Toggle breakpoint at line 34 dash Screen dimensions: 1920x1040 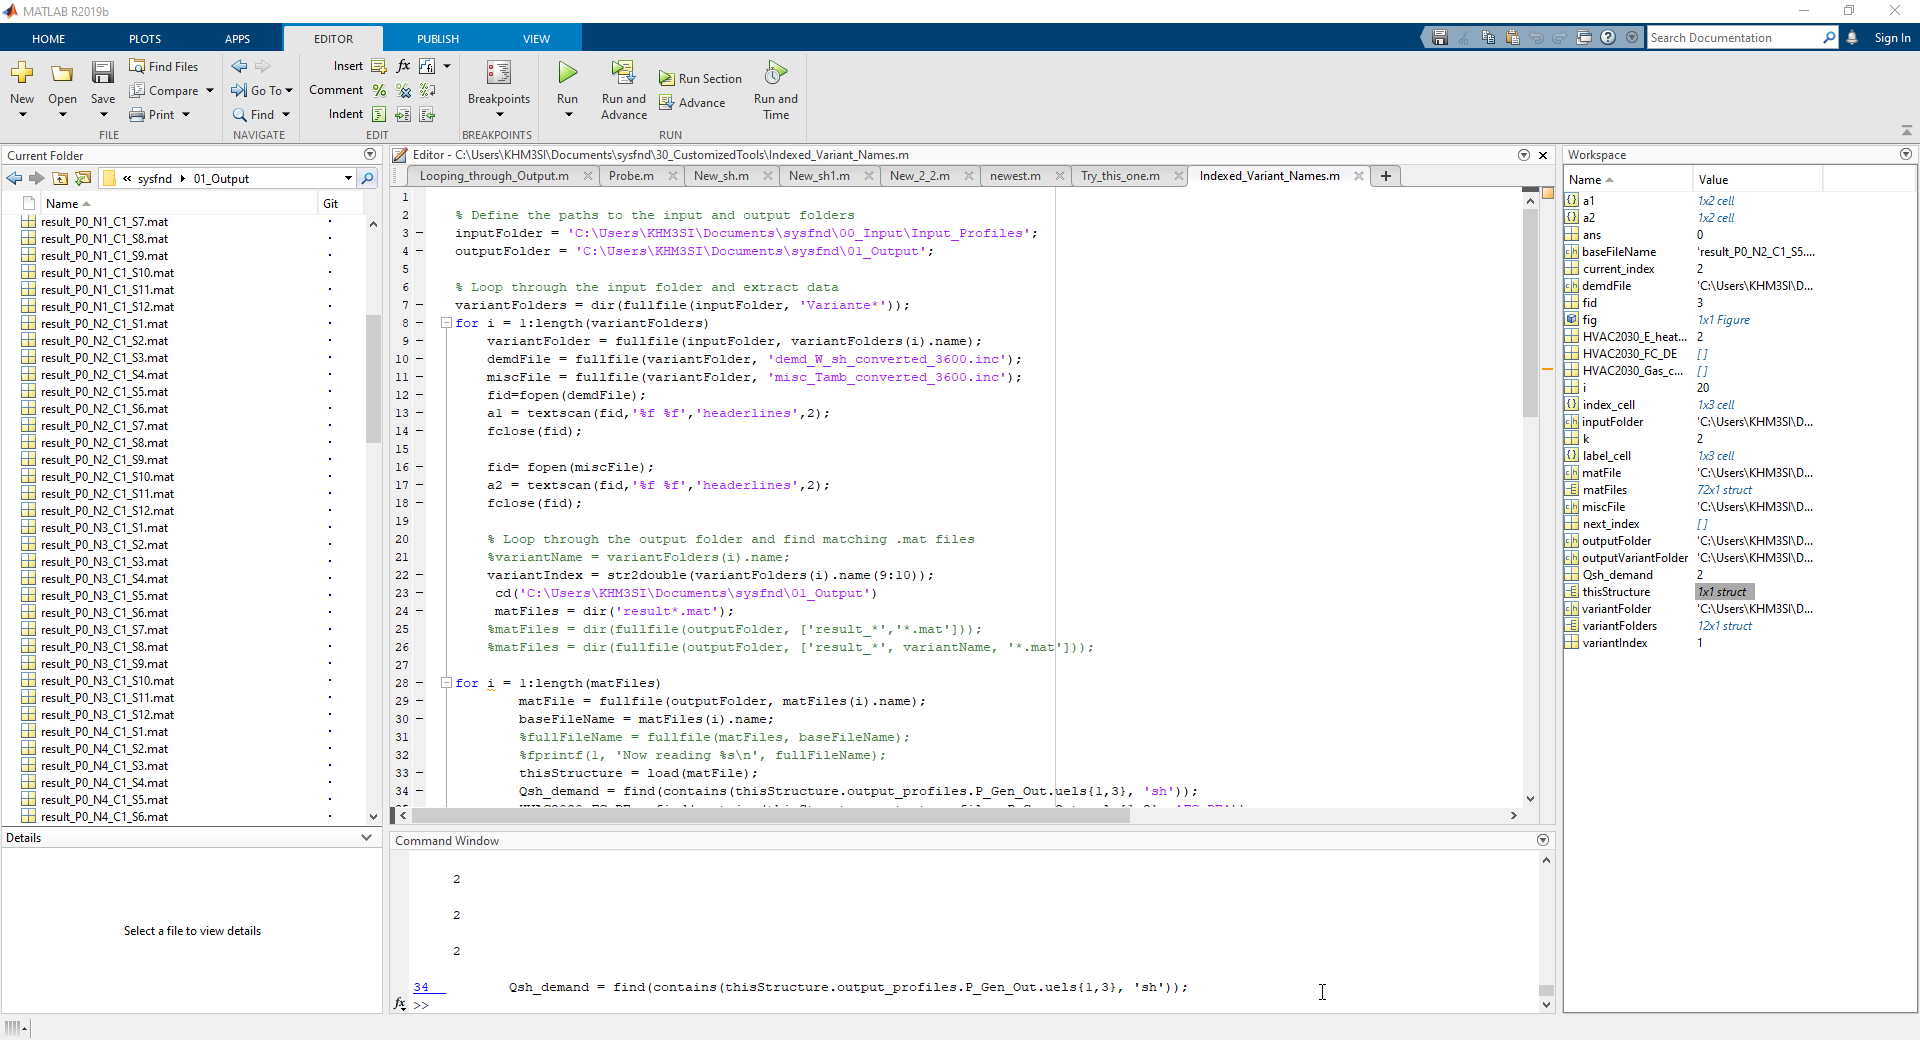[420, 791]
